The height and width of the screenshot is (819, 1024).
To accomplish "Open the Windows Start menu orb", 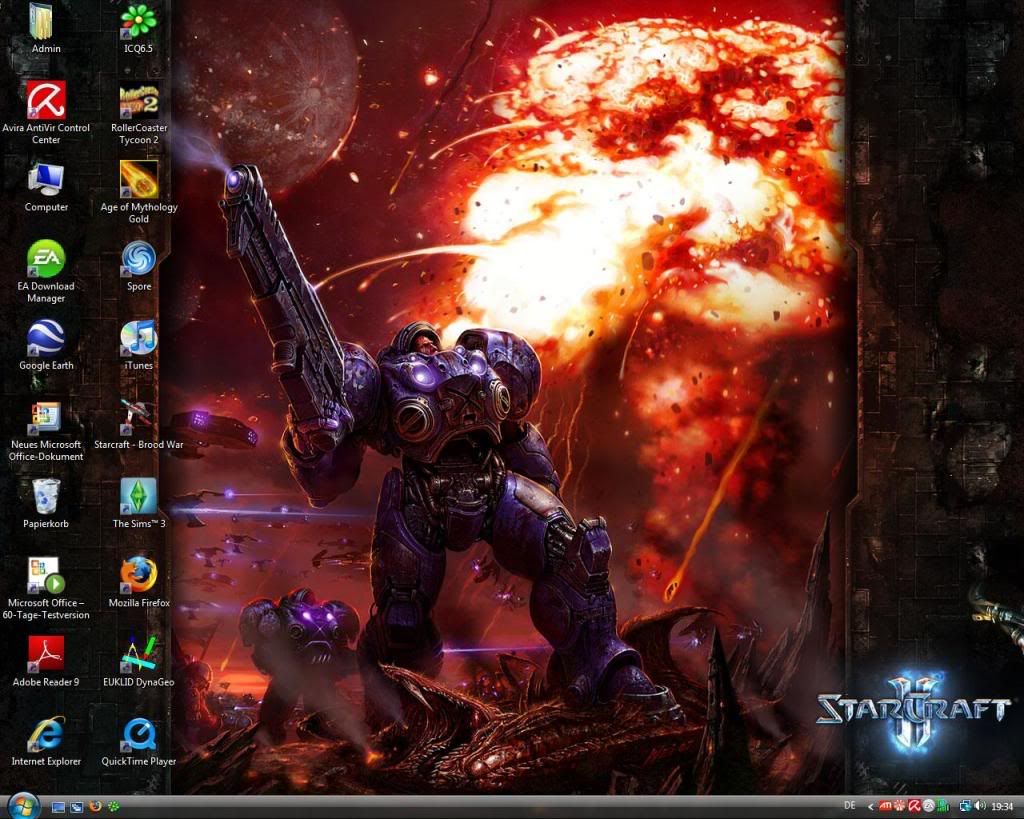I will 22,805.
